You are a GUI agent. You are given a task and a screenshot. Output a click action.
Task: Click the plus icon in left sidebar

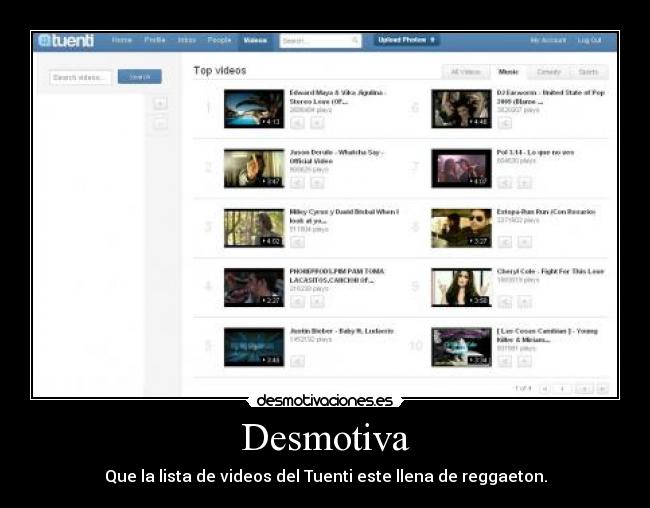click(160, 103)
